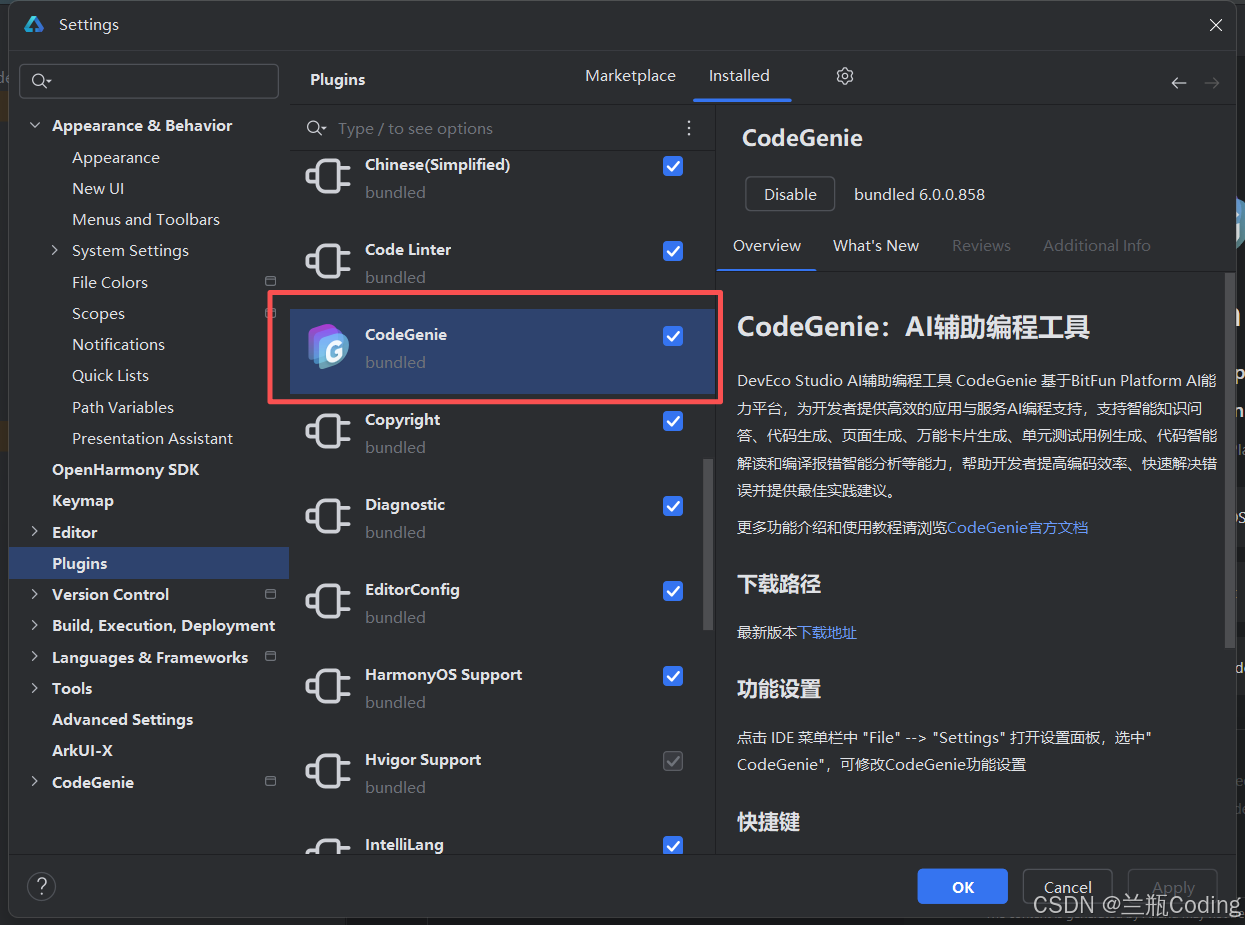Open the CodeGenie官方文档 link
This screenshot has width=1245, height=925.
coord(1018,527)
